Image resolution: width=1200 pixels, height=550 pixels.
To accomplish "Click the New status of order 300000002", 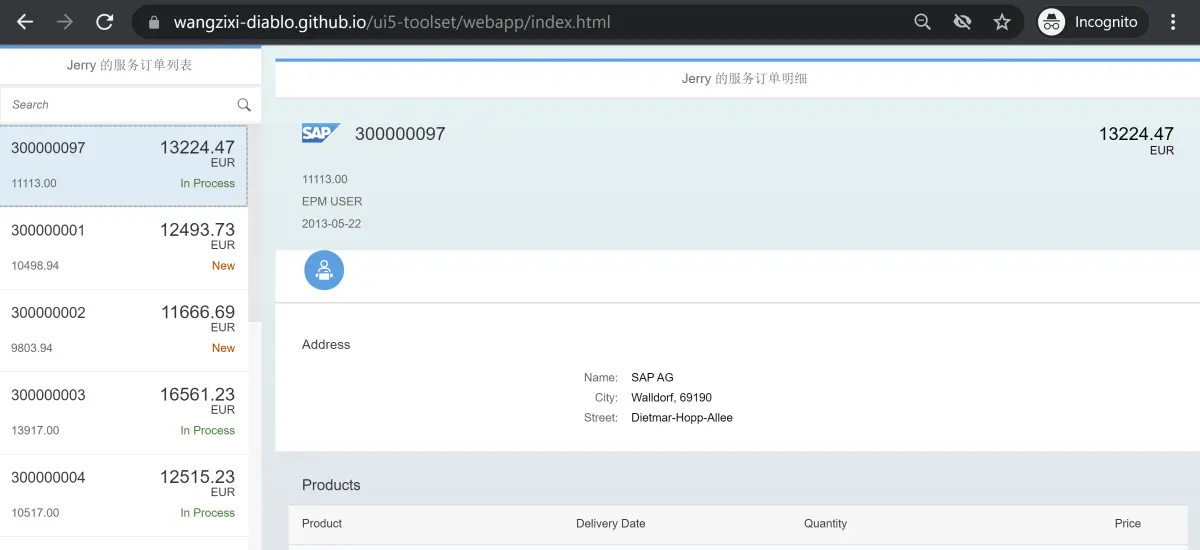I will tap(223, 348).
